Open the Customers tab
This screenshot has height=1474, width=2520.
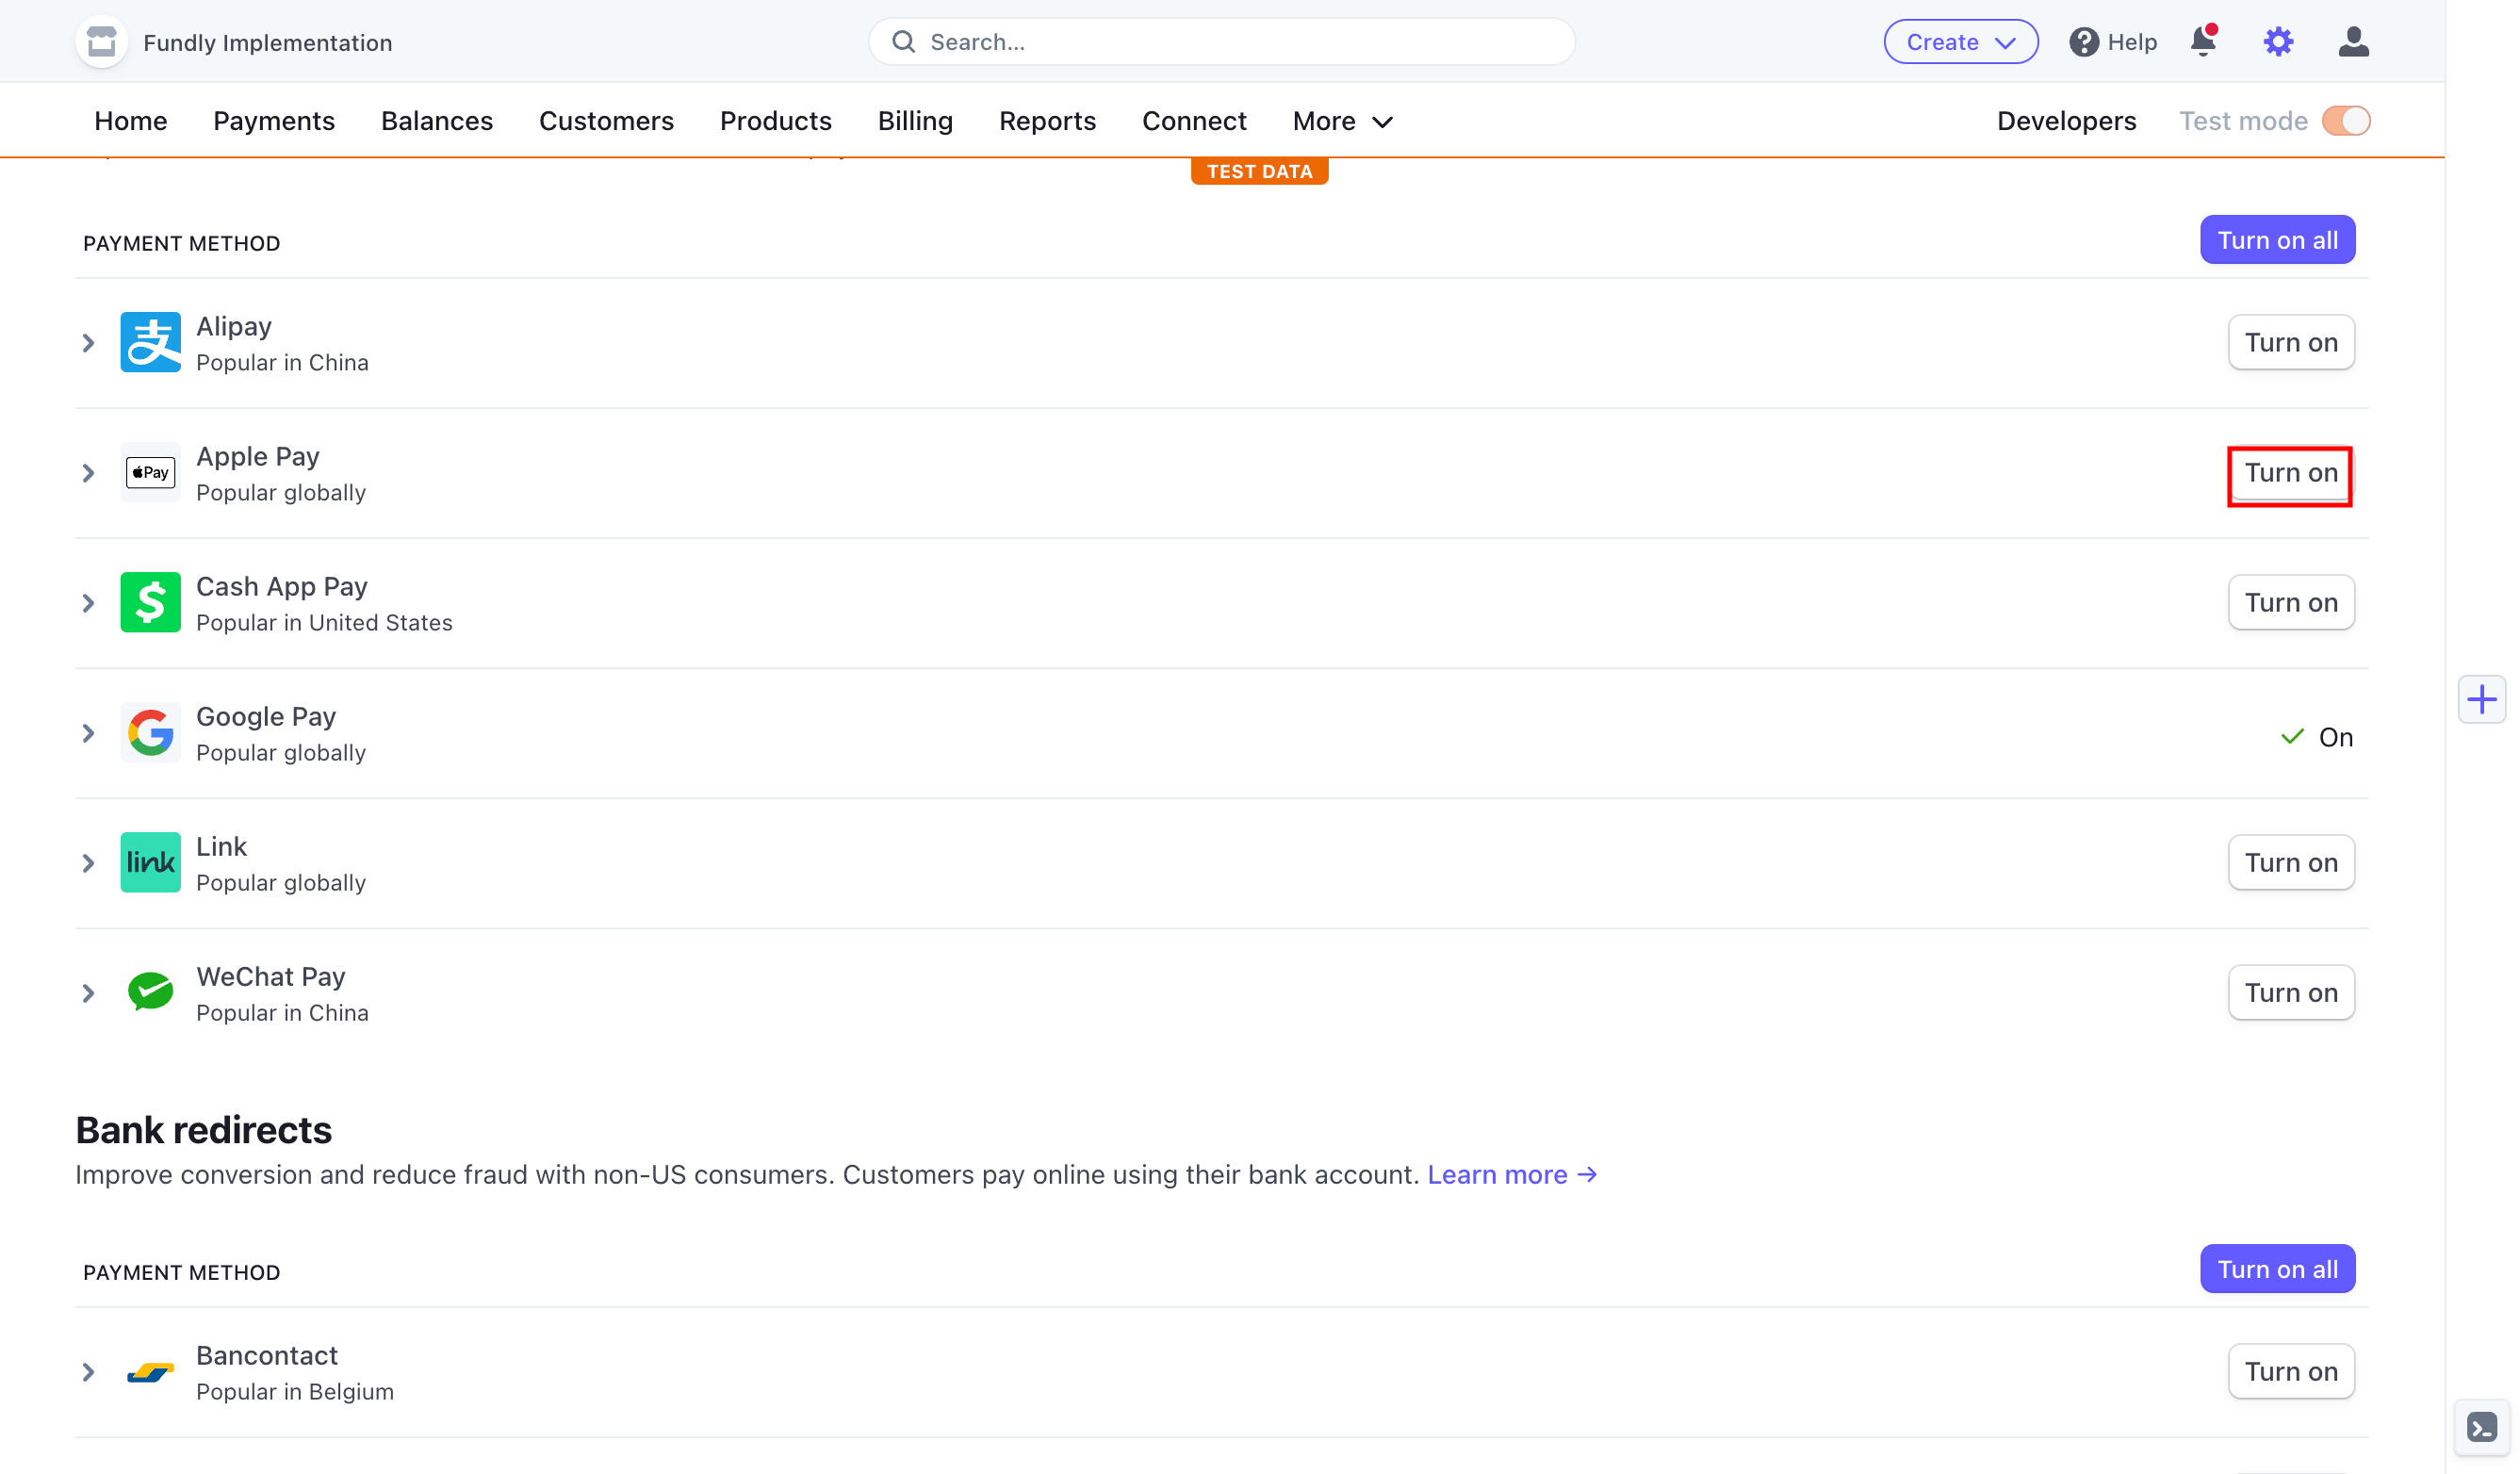[606, 121]
